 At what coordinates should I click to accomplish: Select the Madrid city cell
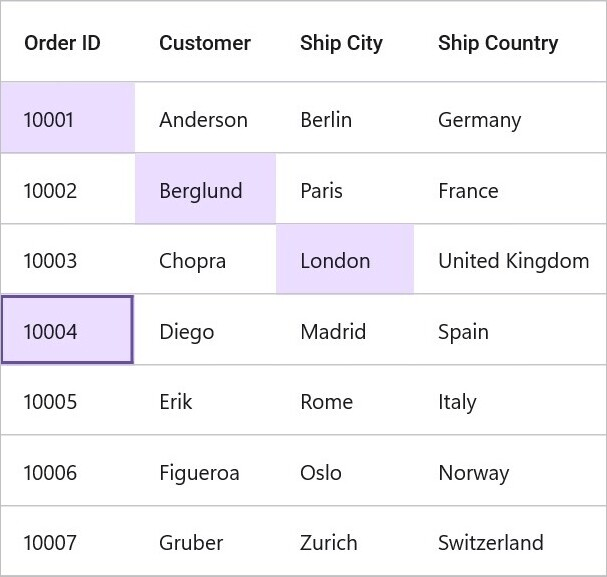(x=345, y=330)
